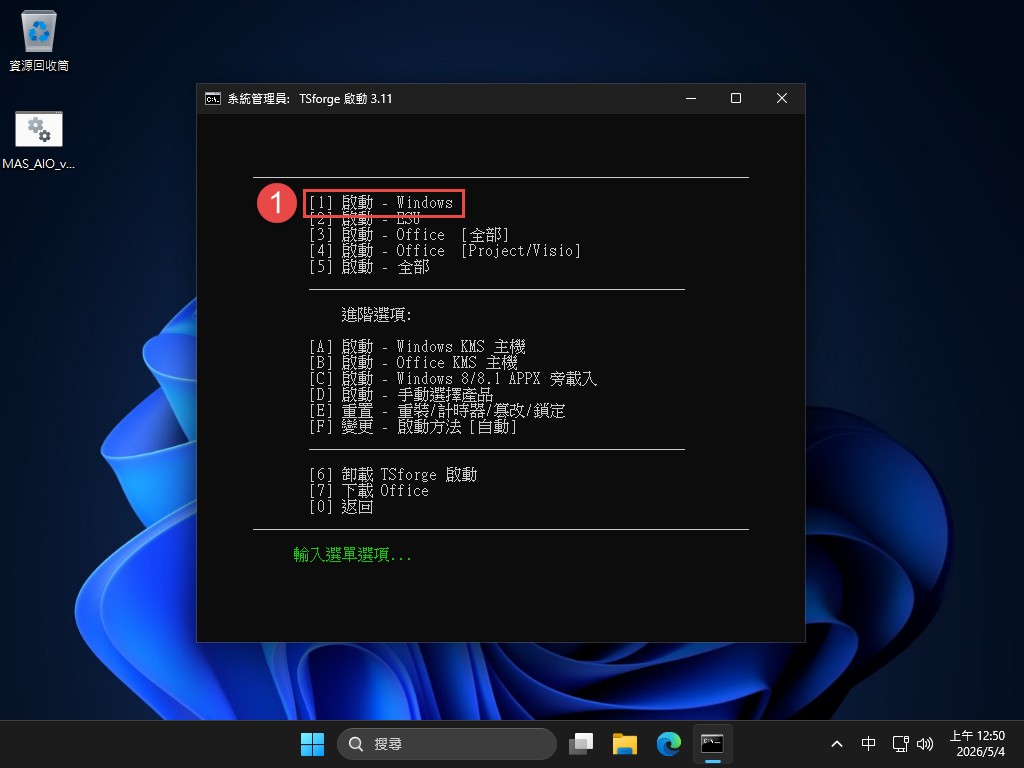
Task: Click the heading "進階選項:"
Action: [376, 315]
